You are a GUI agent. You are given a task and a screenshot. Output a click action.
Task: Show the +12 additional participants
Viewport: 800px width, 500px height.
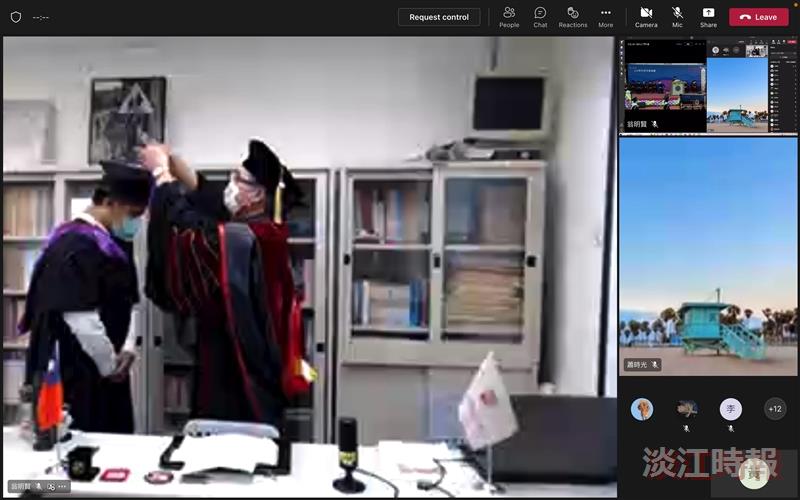pyautogui.click(x=775, y=409)
